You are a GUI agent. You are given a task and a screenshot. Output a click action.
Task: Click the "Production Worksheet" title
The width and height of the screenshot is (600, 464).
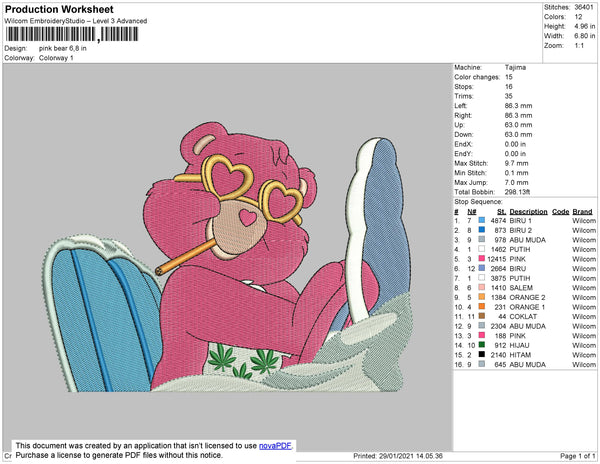tap(59, 10)
